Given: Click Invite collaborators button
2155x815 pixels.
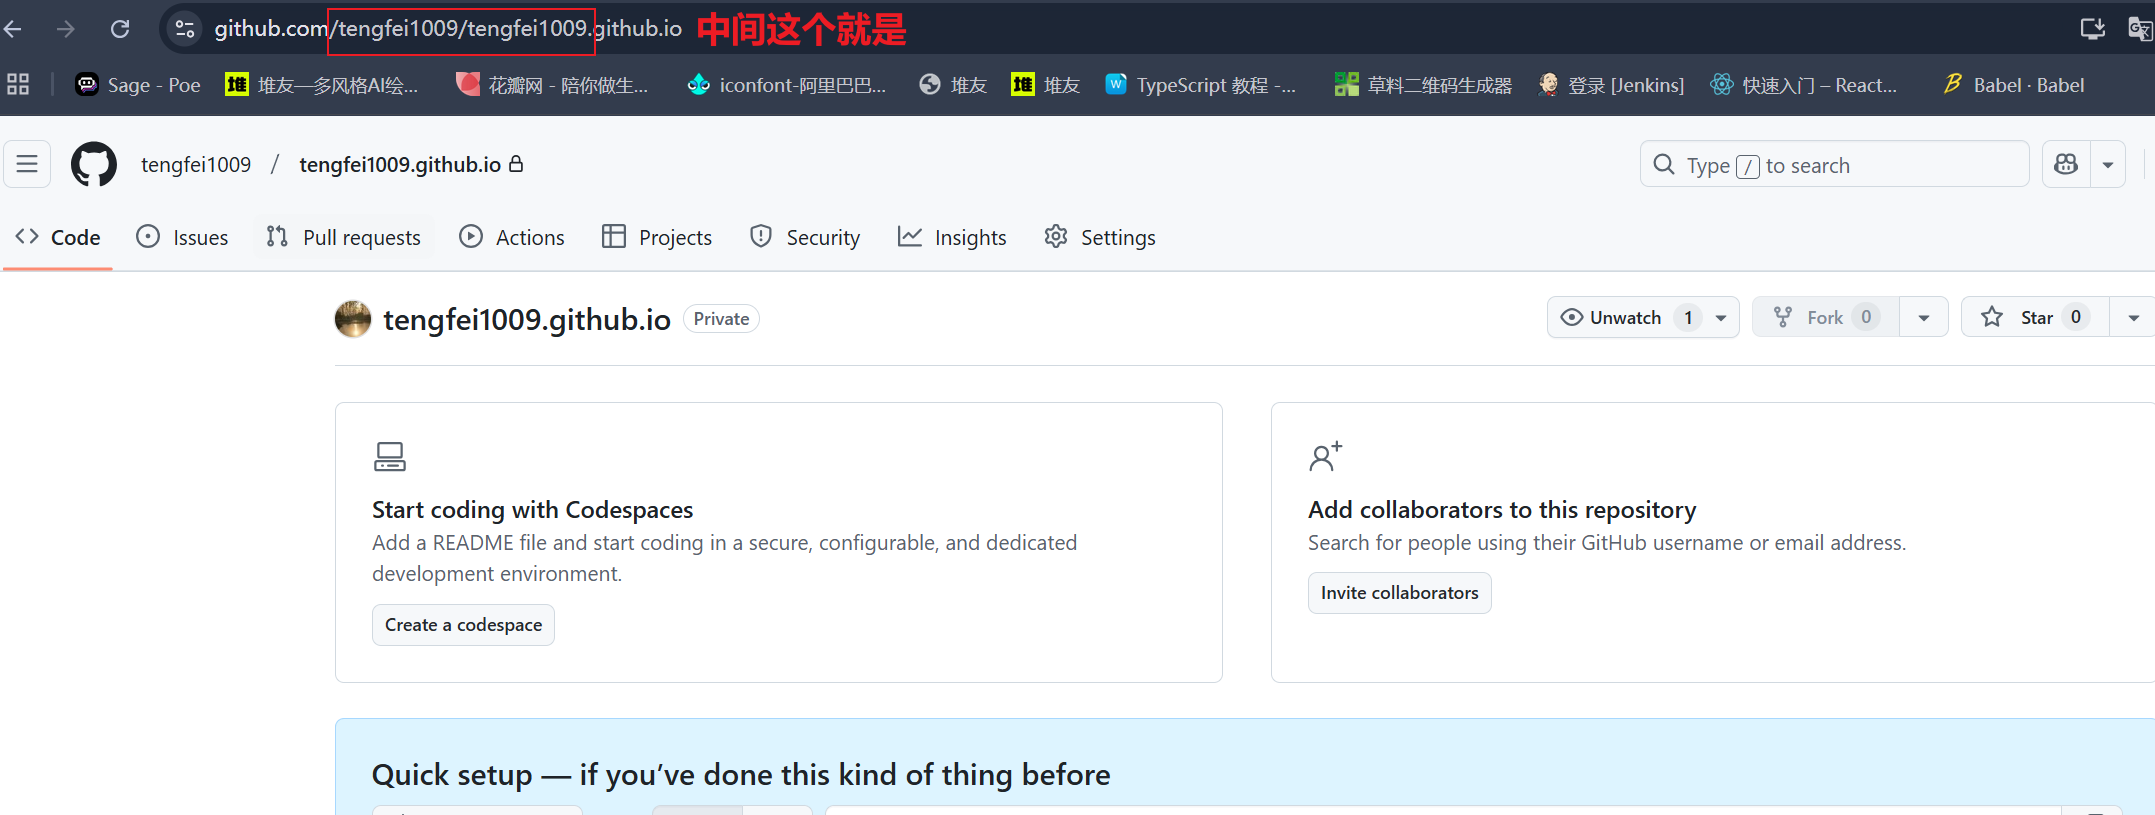Looking at the screenshot, I should pyautogui.click(x=1399, y=593).
